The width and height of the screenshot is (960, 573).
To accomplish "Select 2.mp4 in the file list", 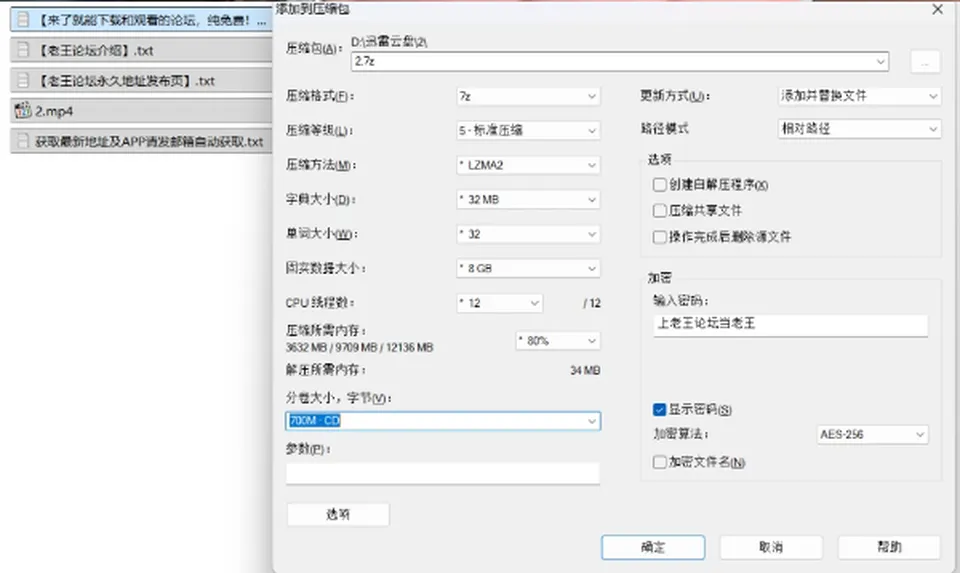I will pyautogui.click(x=141, y=111).
